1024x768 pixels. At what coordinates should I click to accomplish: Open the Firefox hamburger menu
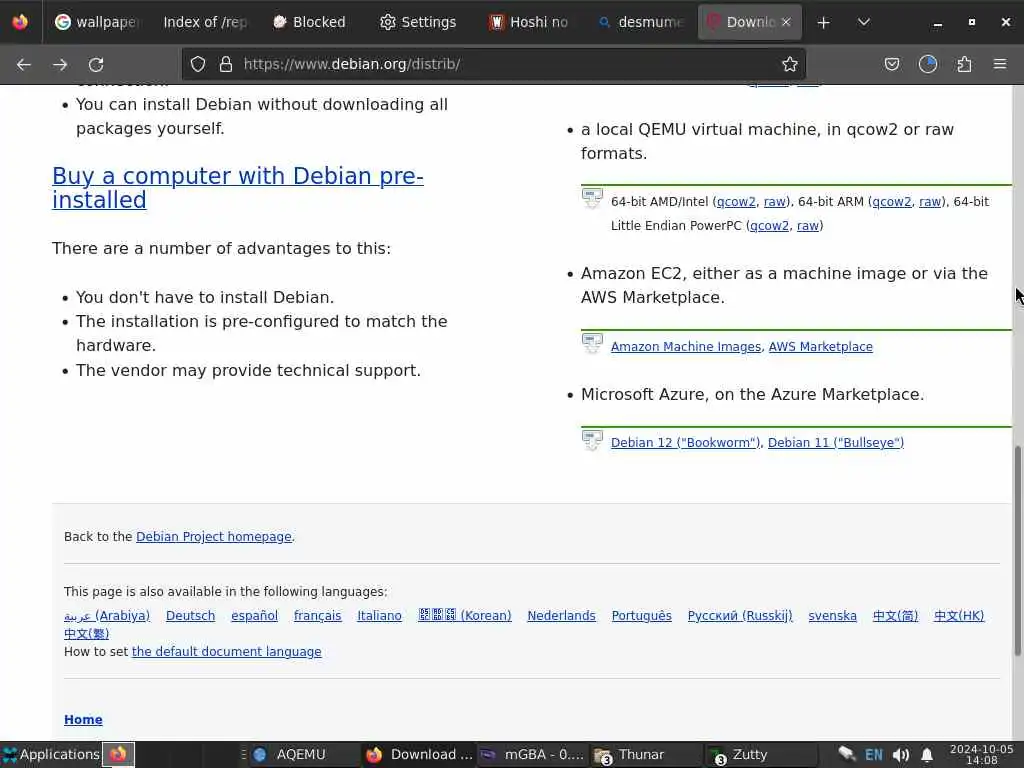coord(1000,64)
